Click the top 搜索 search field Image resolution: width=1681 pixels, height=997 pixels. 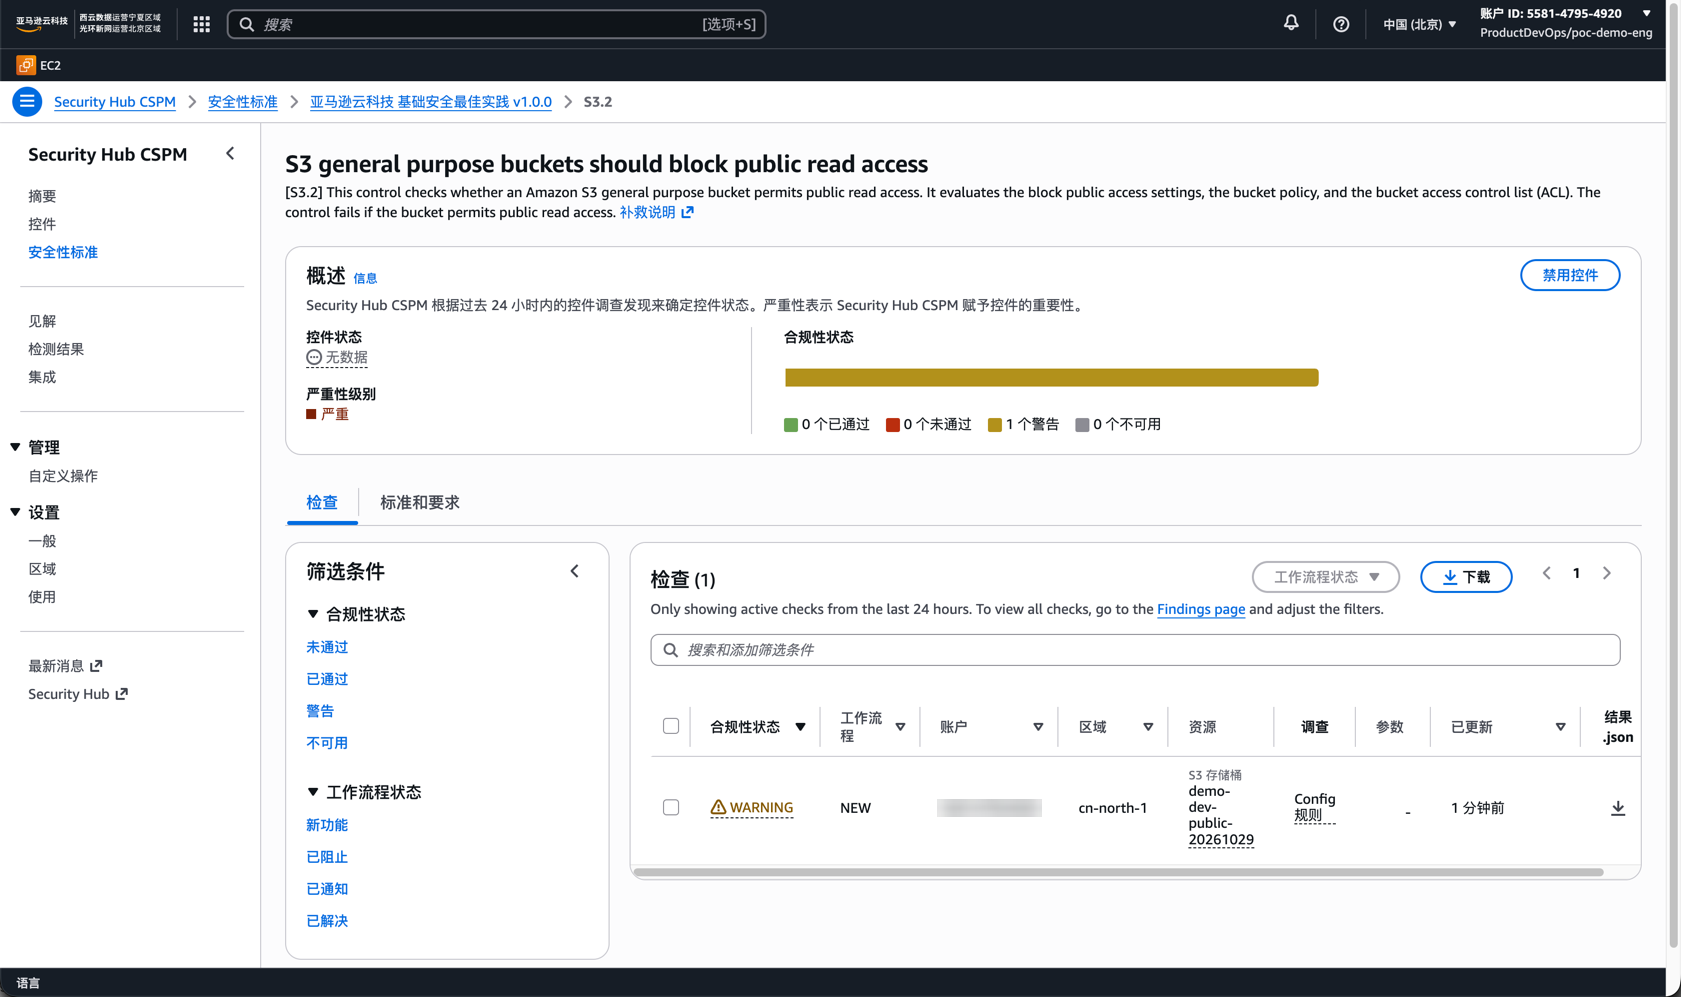pyautogui.click(x=496, y=24)
